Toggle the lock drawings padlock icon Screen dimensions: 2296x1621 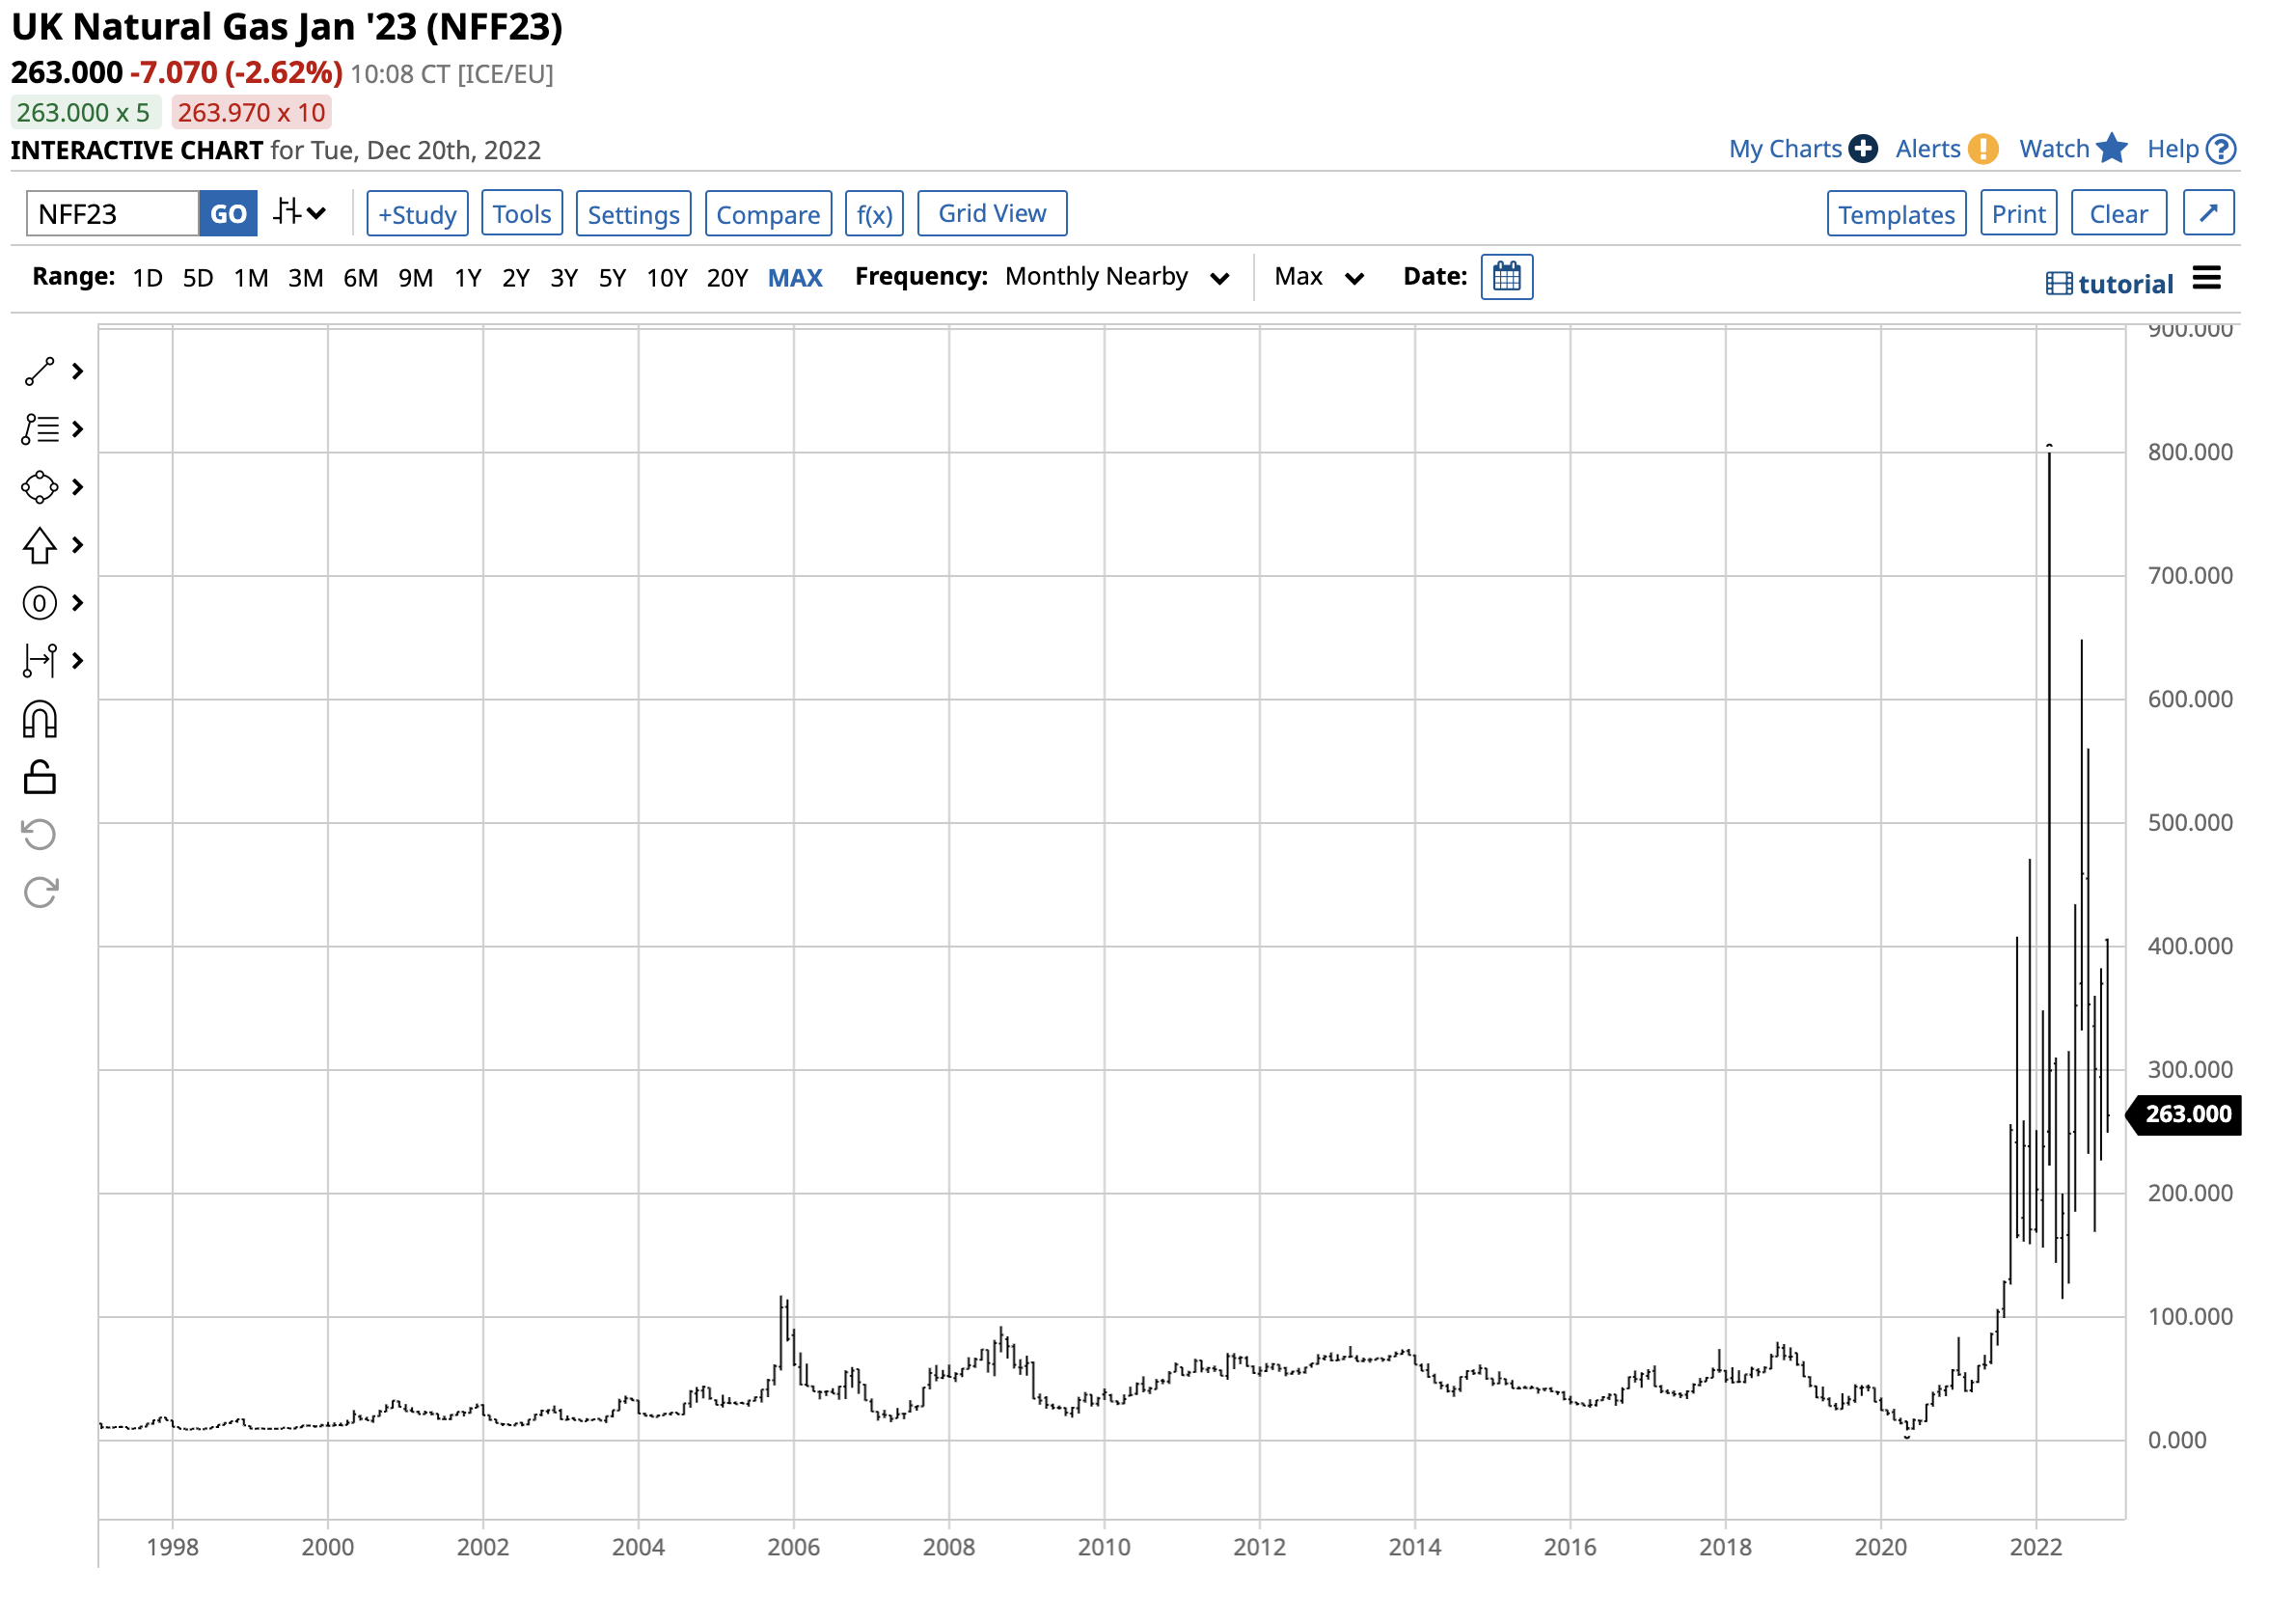pyautogui.click(x=39, y=777)
